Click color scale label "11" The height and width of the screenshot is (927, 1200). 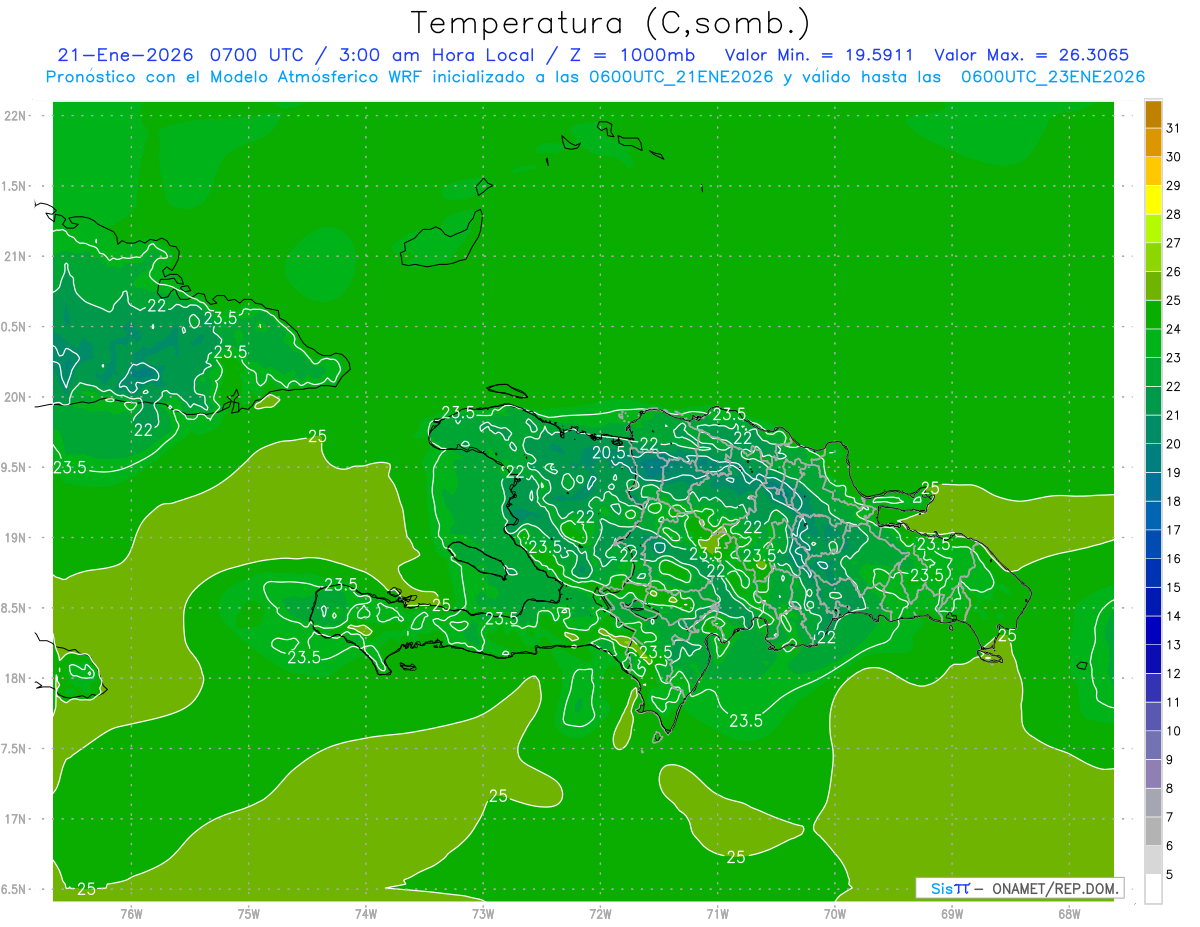[x=1173, y=703]
